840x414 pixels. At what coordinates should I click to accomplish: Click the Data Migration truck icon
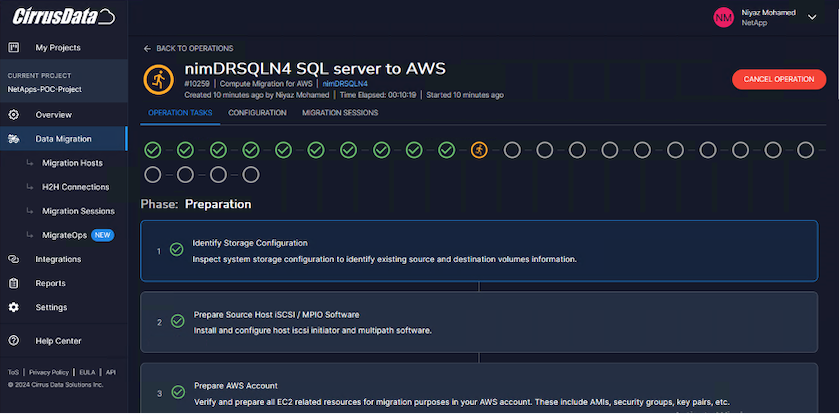(14, 139)
